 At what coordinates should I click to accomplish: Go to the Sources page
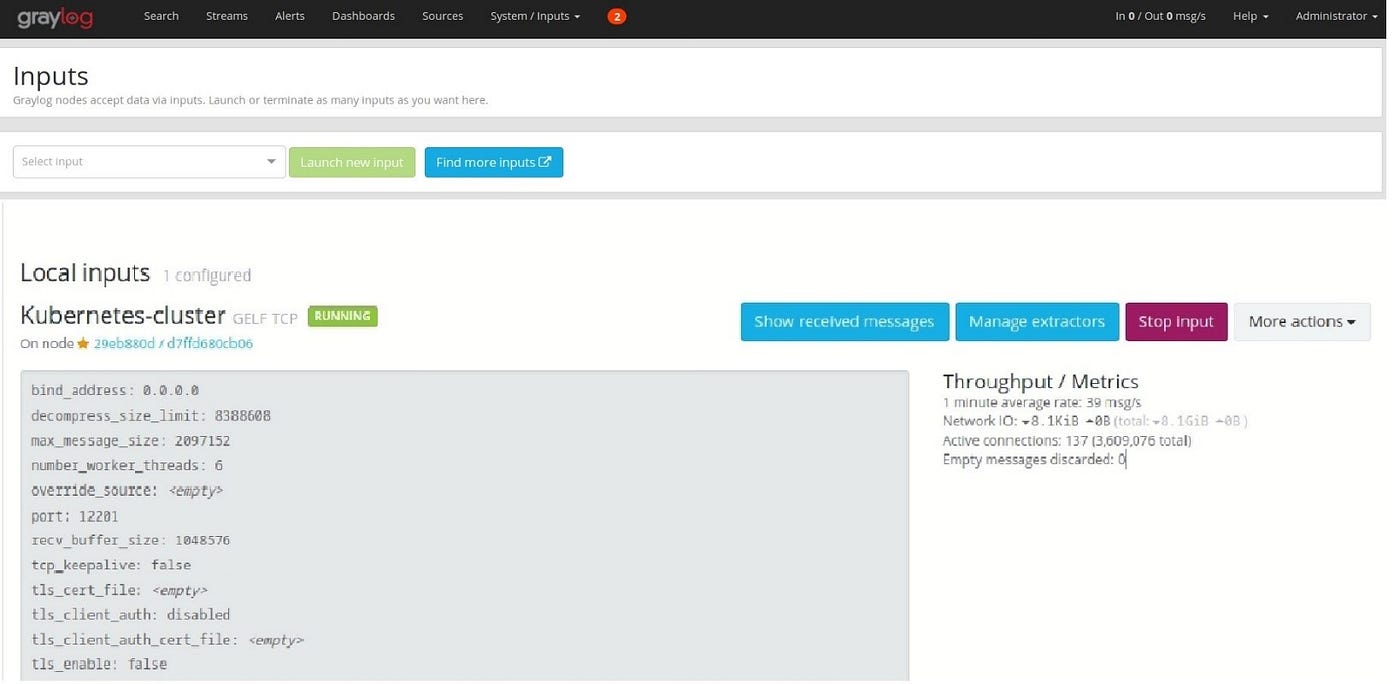(x=442, y=16)
